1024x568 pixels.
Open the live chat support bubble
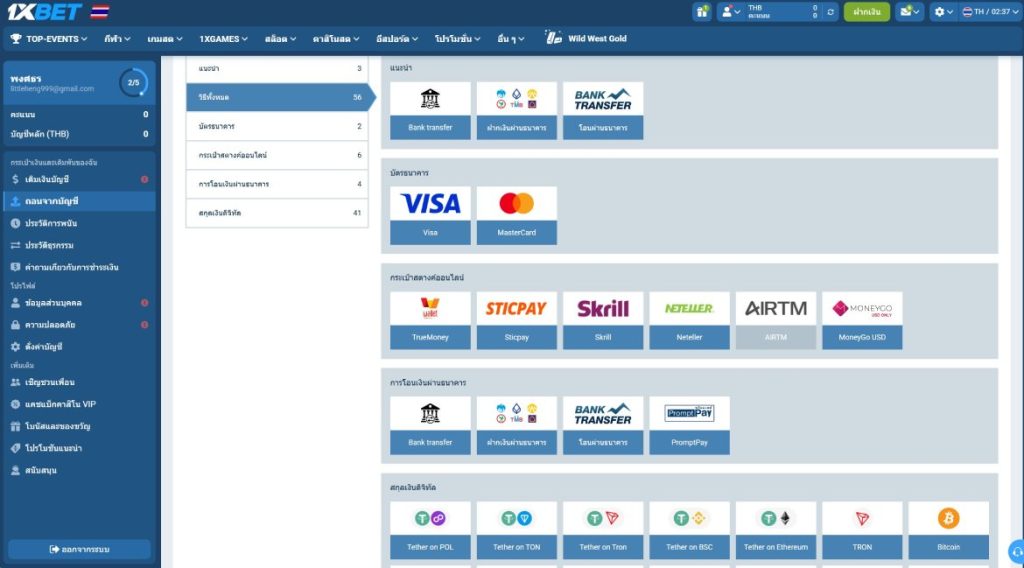click(1016, 552)
